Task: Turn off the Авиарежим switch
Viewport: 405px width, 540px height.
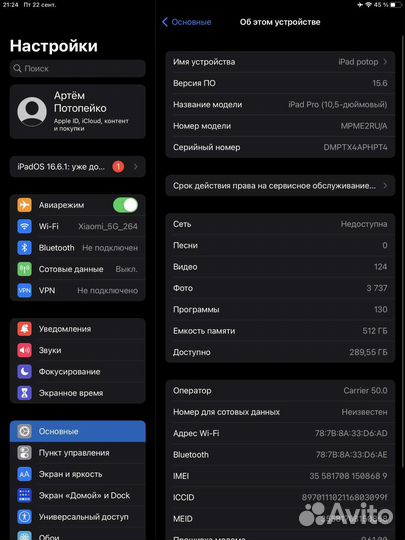Action: [125, 205]
